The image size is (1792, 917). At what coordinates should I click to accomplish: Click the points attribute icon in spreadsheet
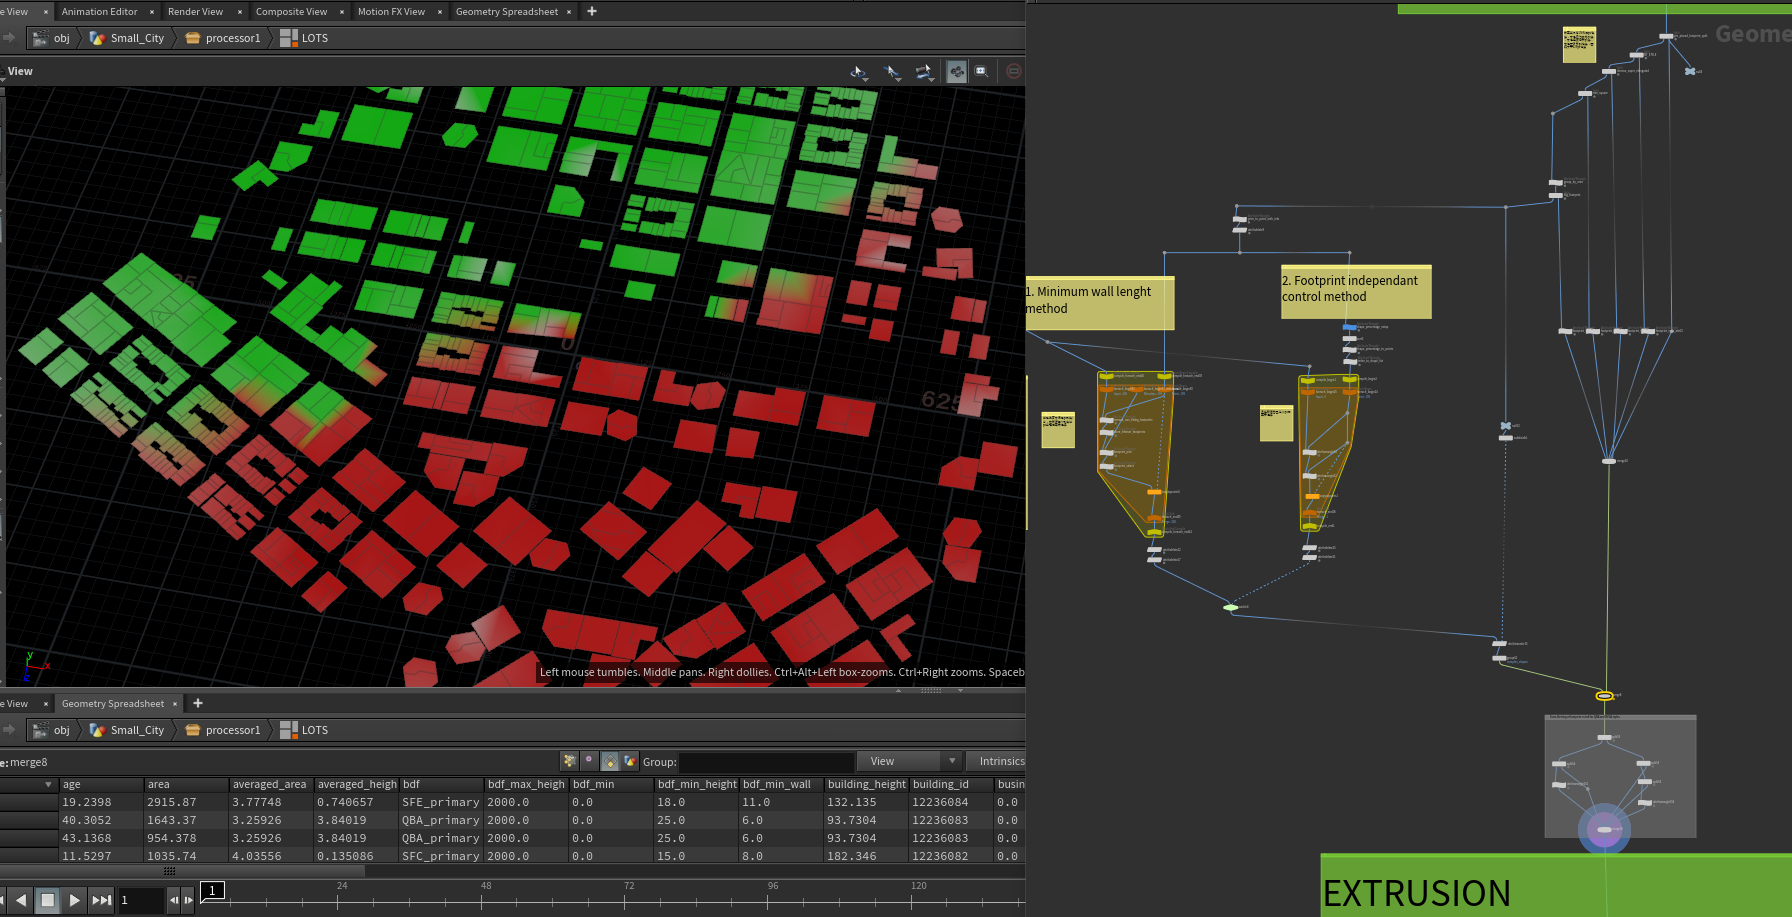pyautogui.click(x=570, y=761)
